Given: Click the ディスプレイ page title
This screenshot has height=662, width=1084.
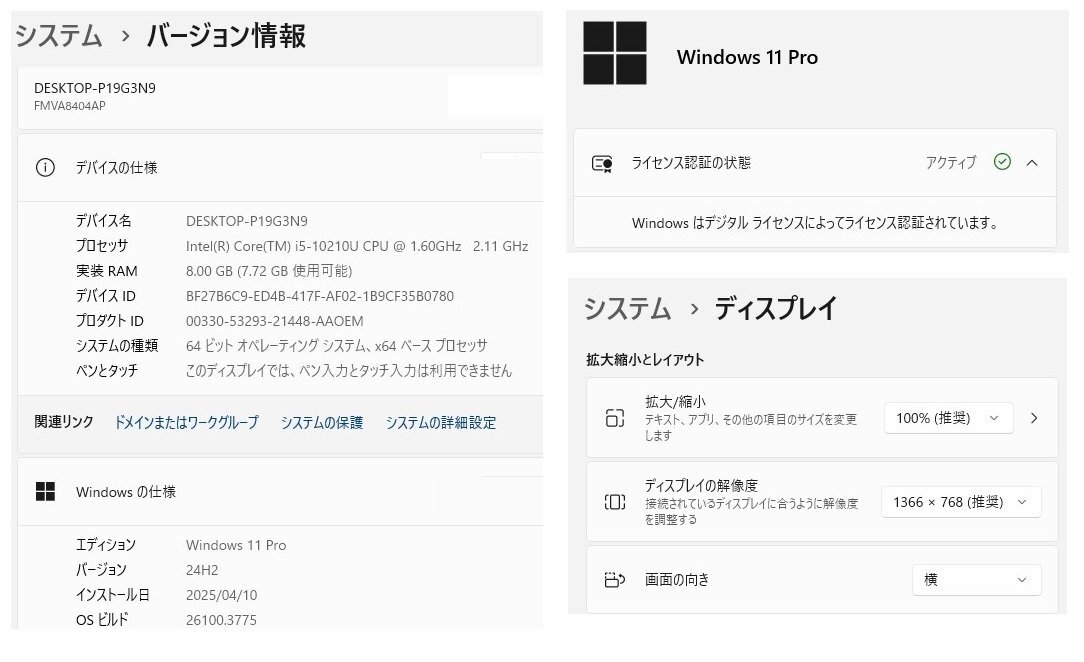Looking at the screenshot, I should (x=776, y=308).
